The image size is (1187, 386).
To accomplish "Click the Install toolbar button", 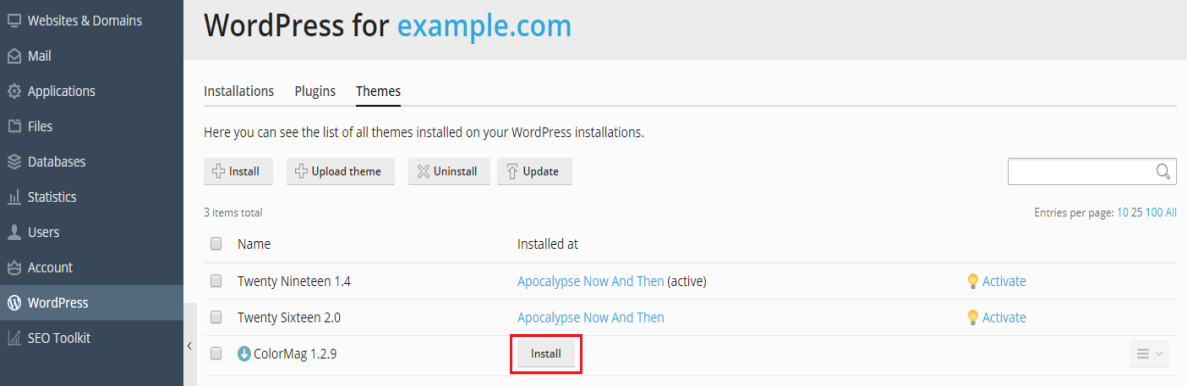I will [238, 172].
